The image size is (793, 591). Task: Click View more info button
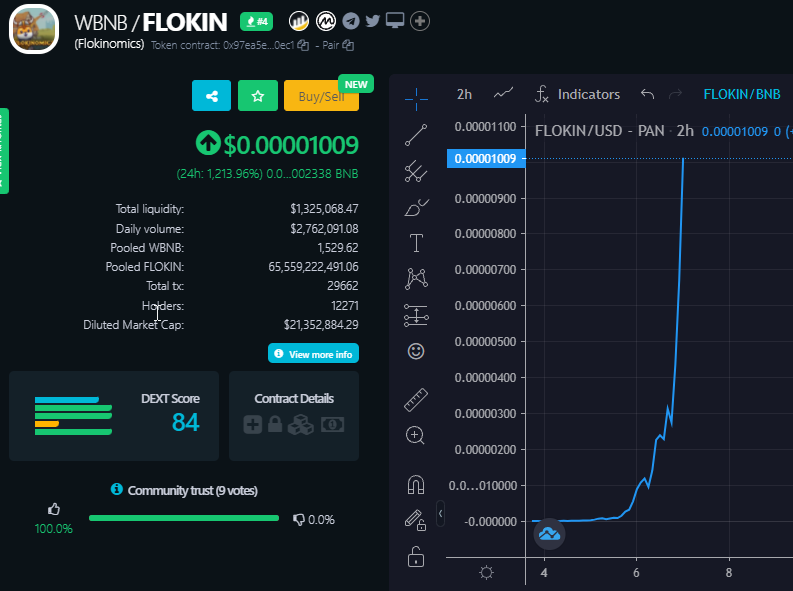pyautogui.click(x=314, y=353)
